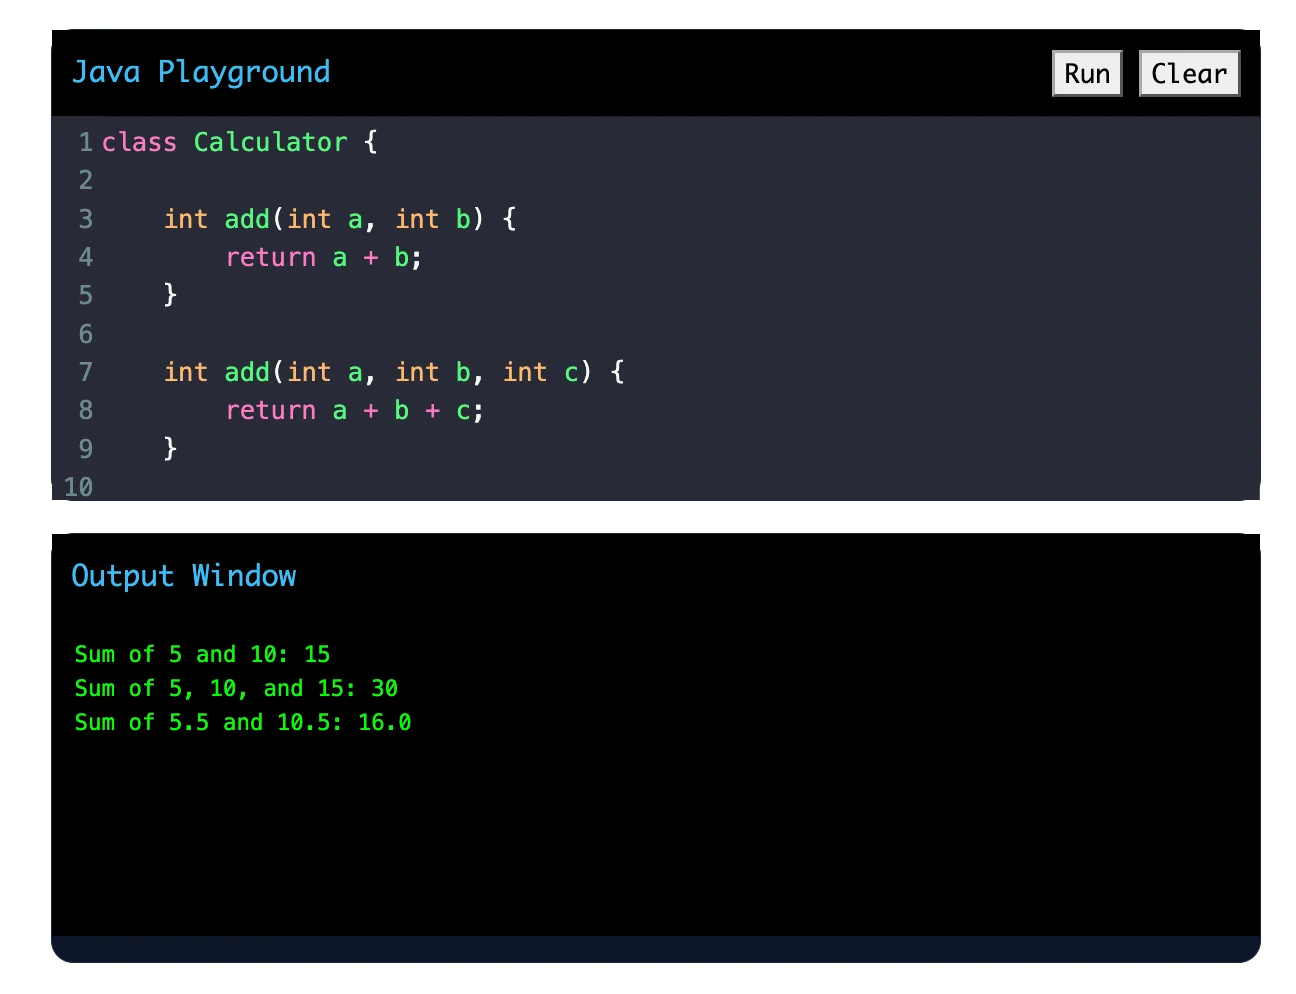Click line number 10 in the gutter

(x=78, y=487)
